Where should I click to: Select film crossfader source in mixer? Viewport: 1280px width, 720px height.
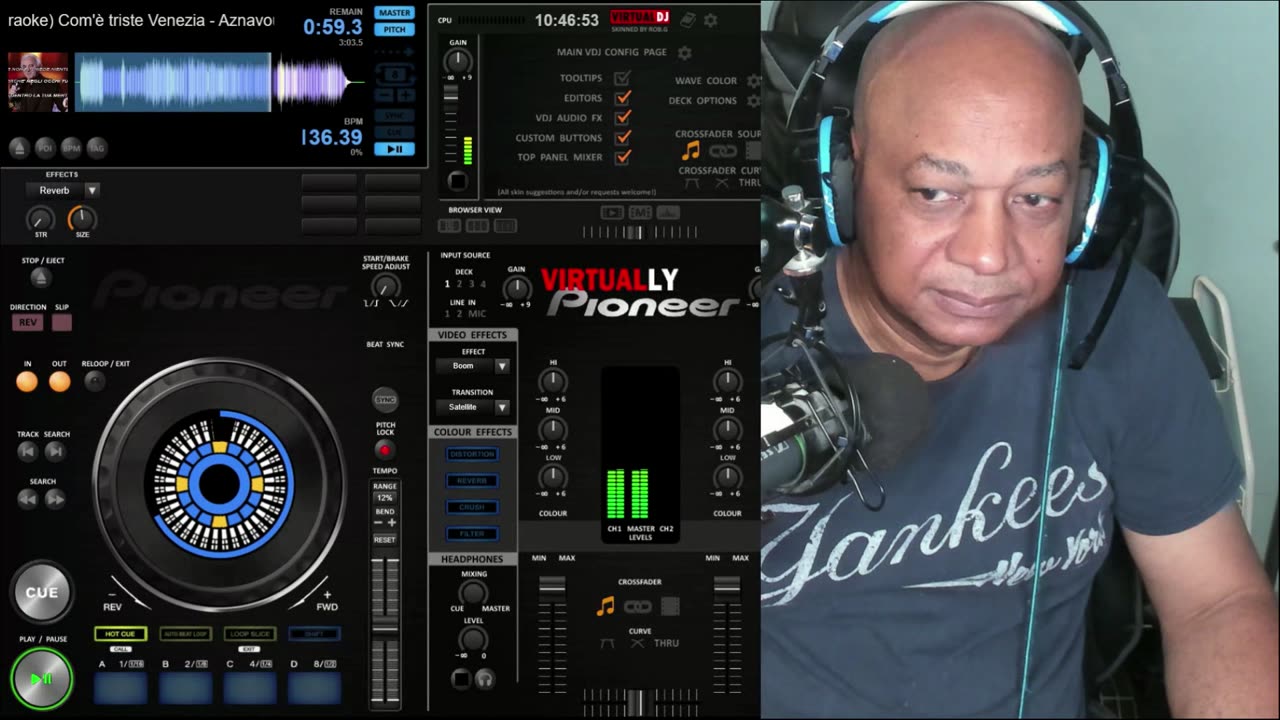tap(670, 606)
